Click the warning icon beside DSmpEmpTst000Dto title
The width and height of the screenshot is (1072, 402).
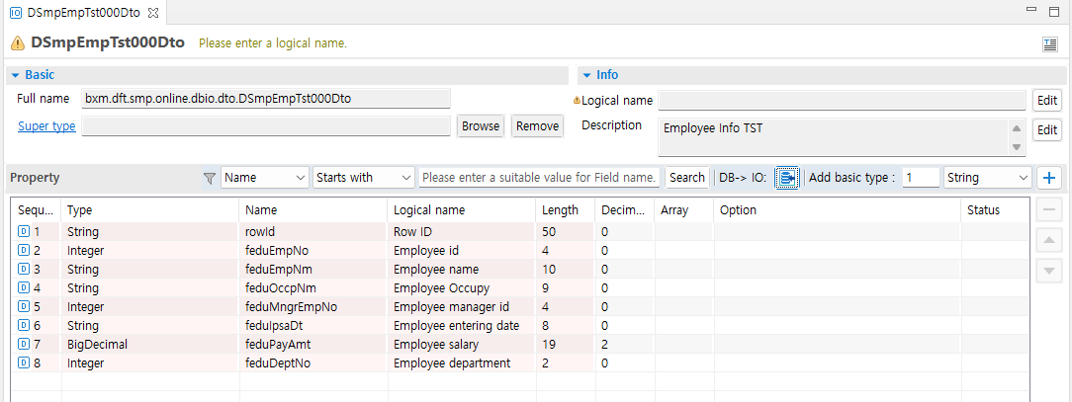click(x=18, y=44)
